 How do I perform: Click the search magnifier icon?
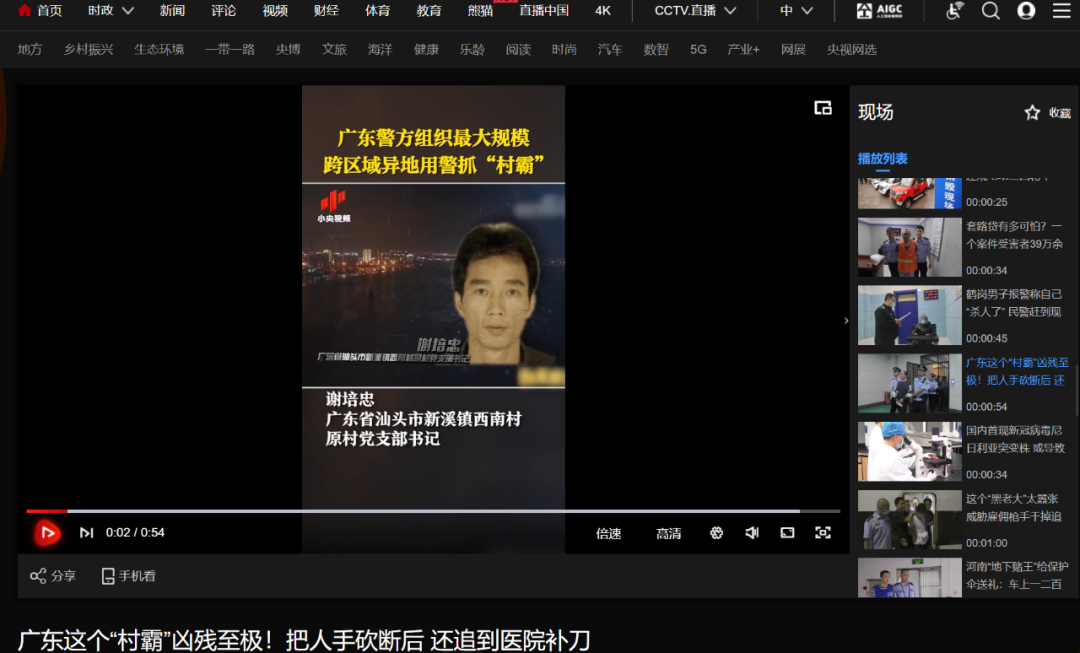click(990, 11)
